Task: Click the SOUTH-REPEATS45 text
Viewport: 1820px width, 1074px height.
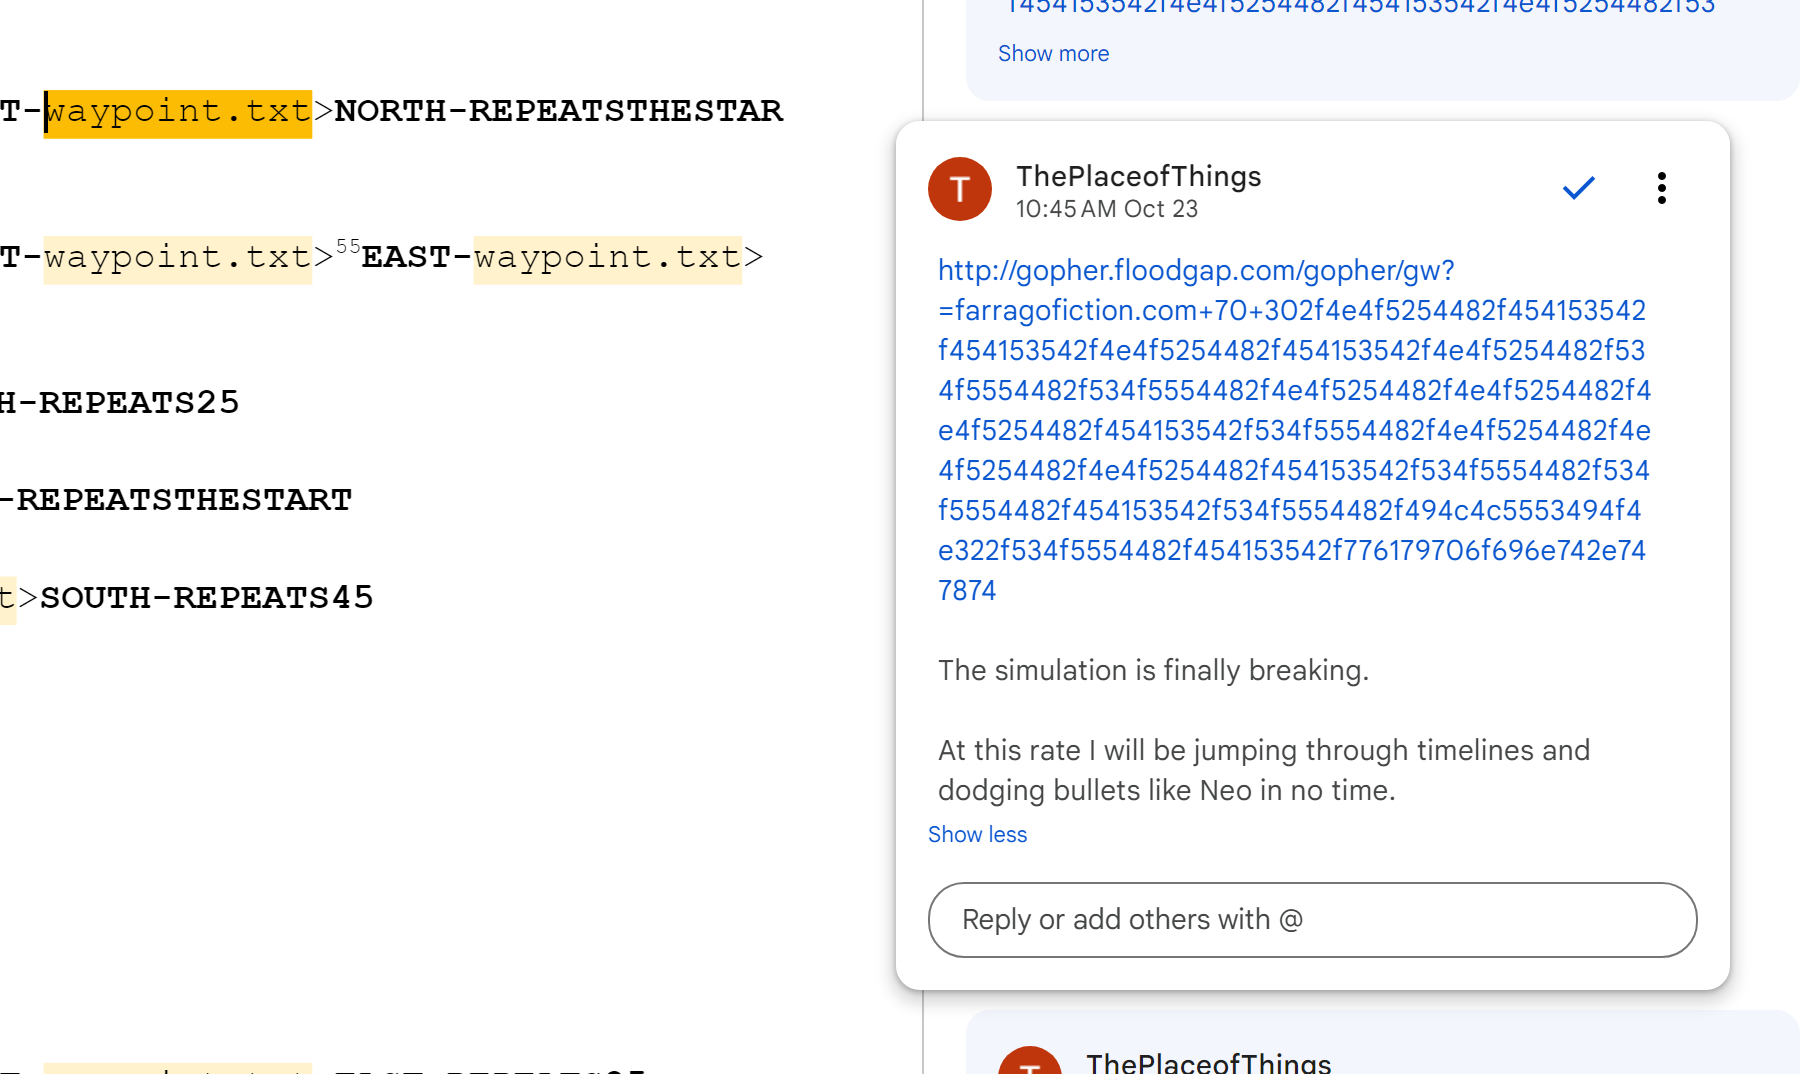Action: click(206, 598)
